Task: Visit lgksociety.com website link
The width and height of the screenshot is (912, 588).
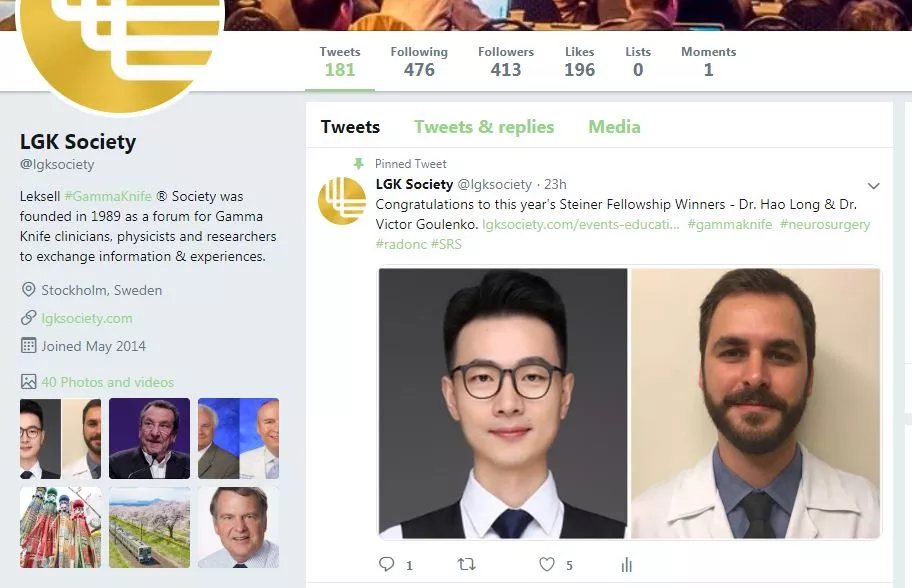Action: tap(87, 318)
